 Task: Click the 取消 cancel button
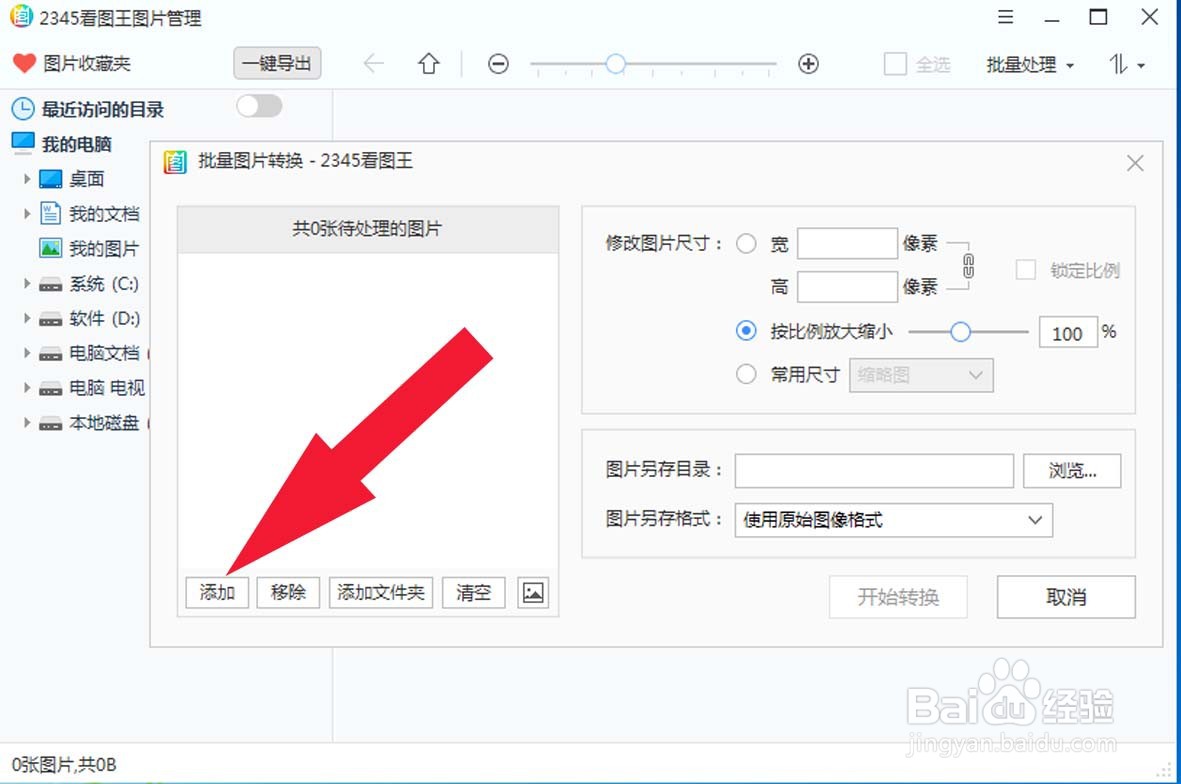pos(1066,597)
